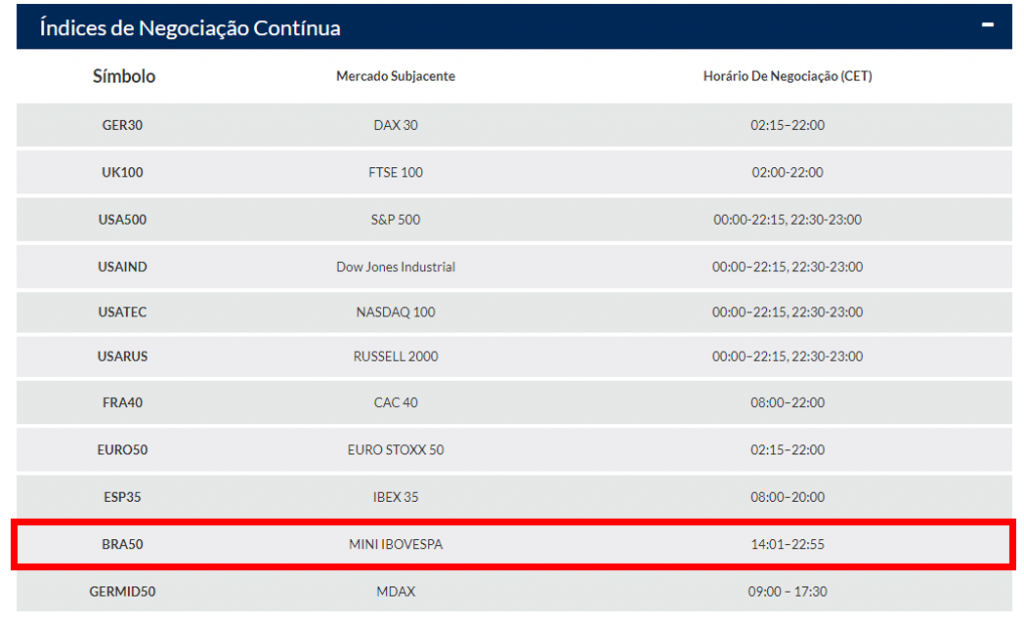Click the USARUS symbol cell
The width and height of the screenshot is (1024, 626).
point(122,356)
